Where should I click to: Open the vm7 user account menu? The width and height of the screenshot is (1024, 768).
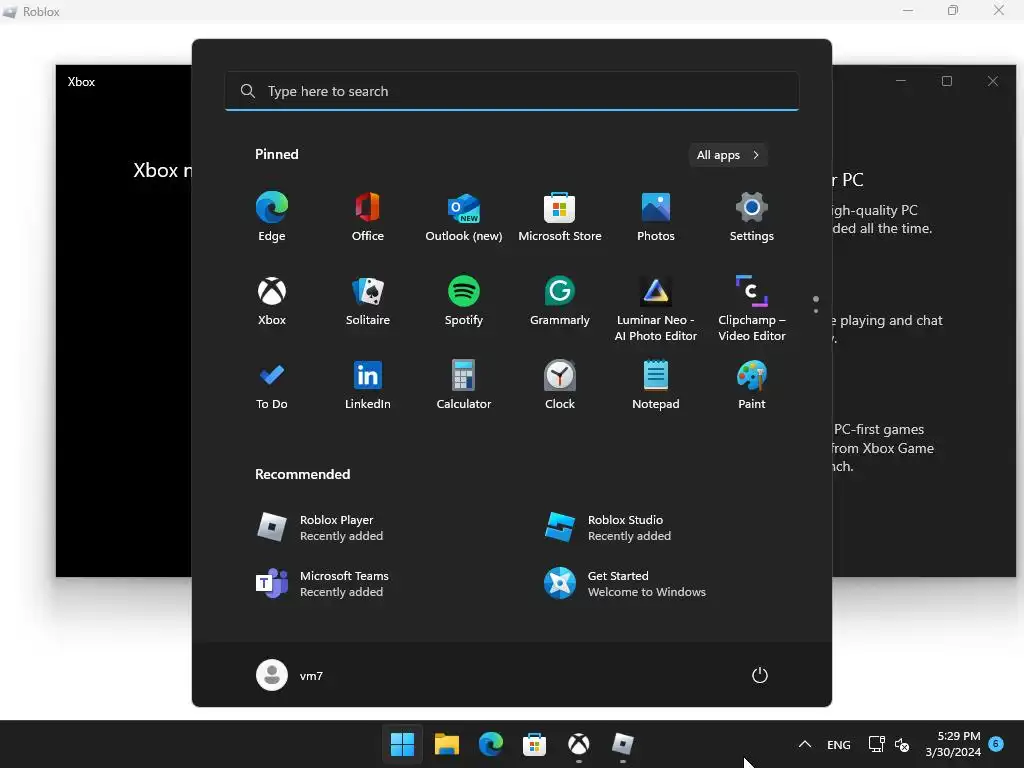290,675
